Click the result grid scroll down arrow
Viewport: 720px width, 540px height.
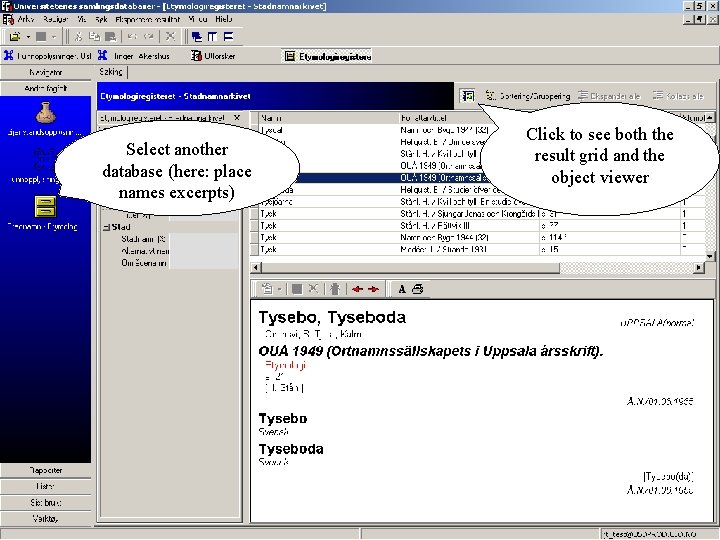click(710, 256)
